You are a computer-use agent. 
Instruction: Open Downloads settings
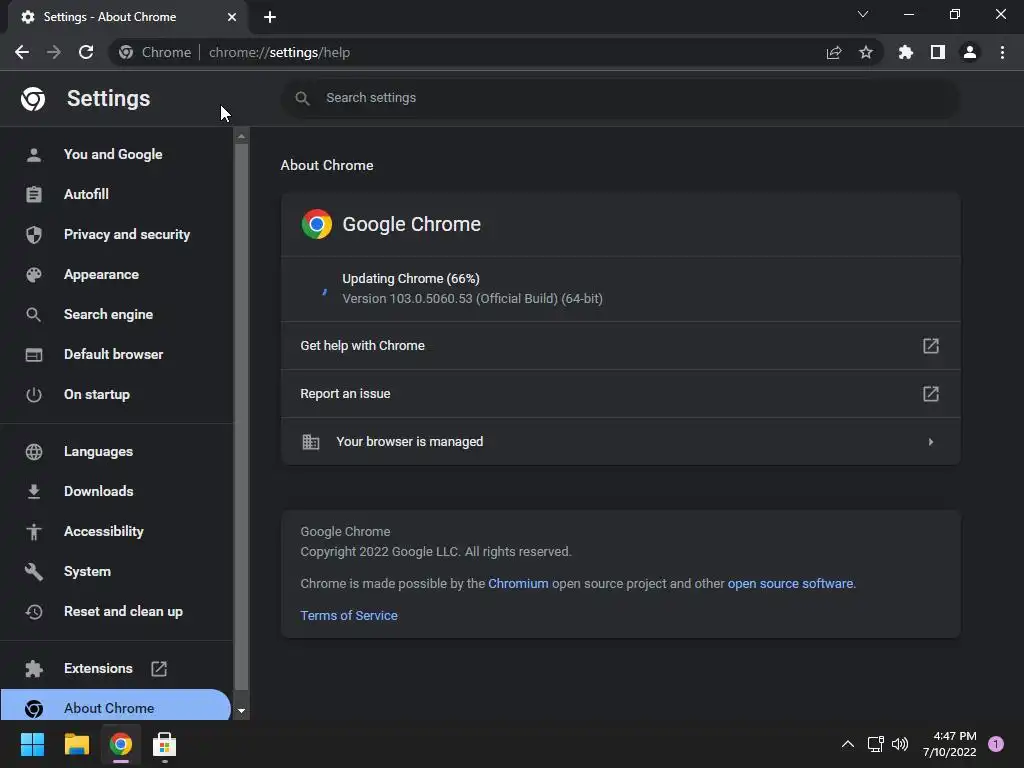(x=116, y=492)
